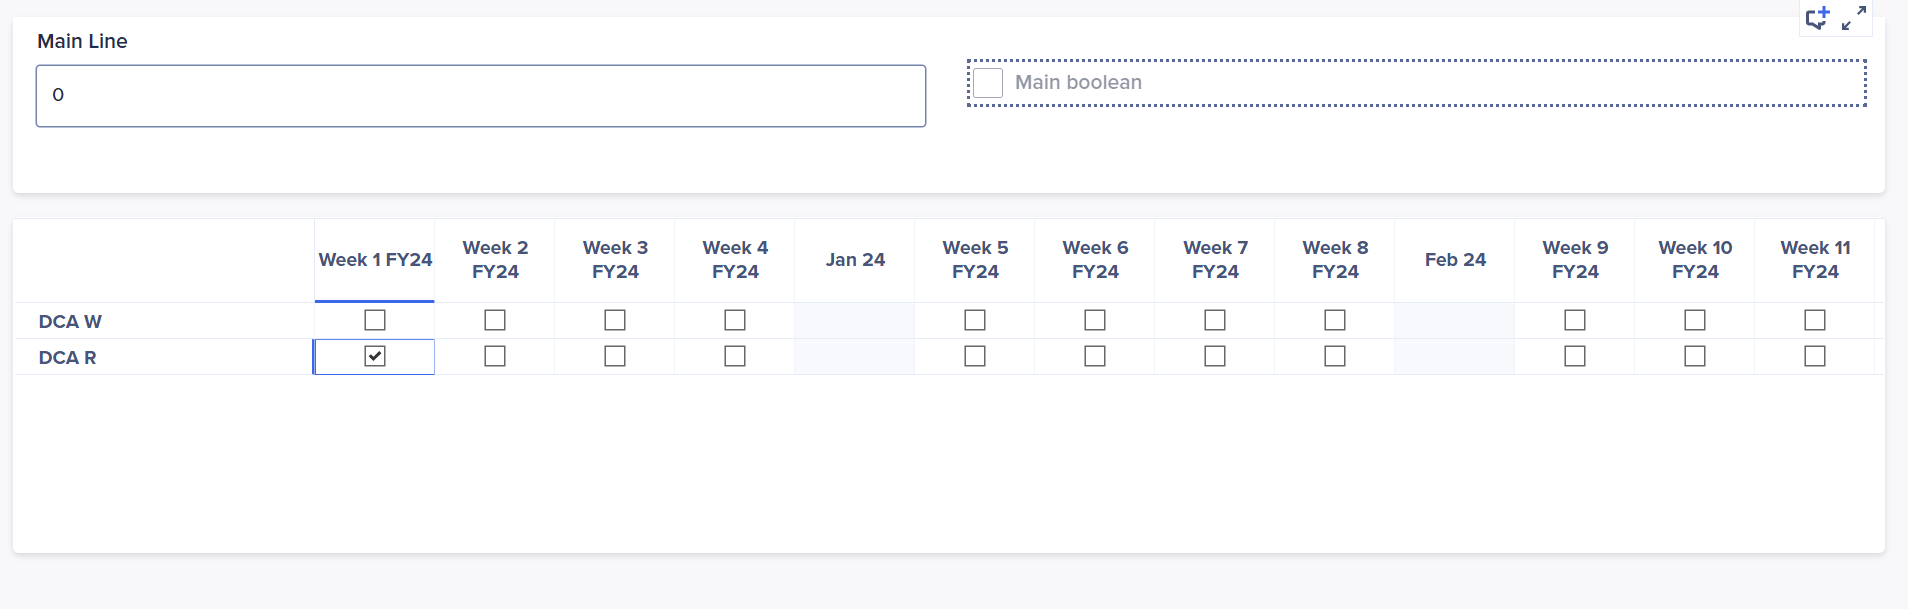1908x609 pixels.
Task: Click the add comment icon
Action: 1817,18
